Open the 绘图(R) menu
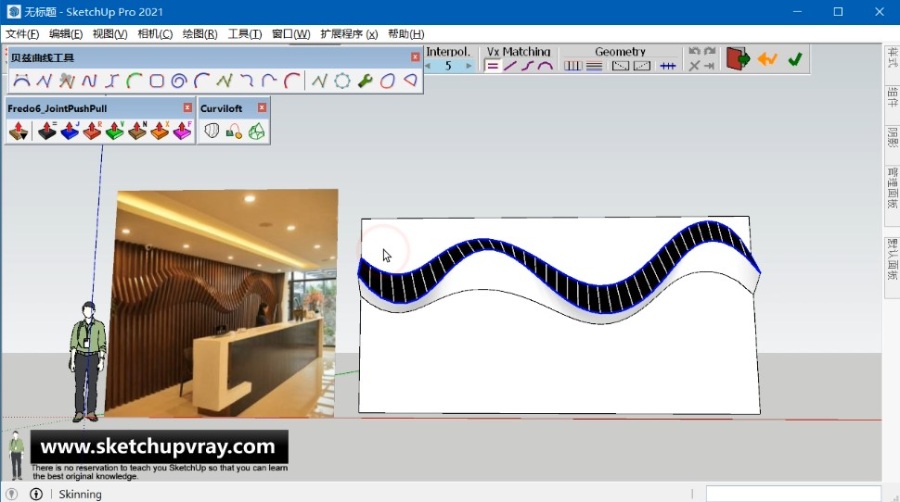The height and width of the screenshot is (502, 900). 200,34
